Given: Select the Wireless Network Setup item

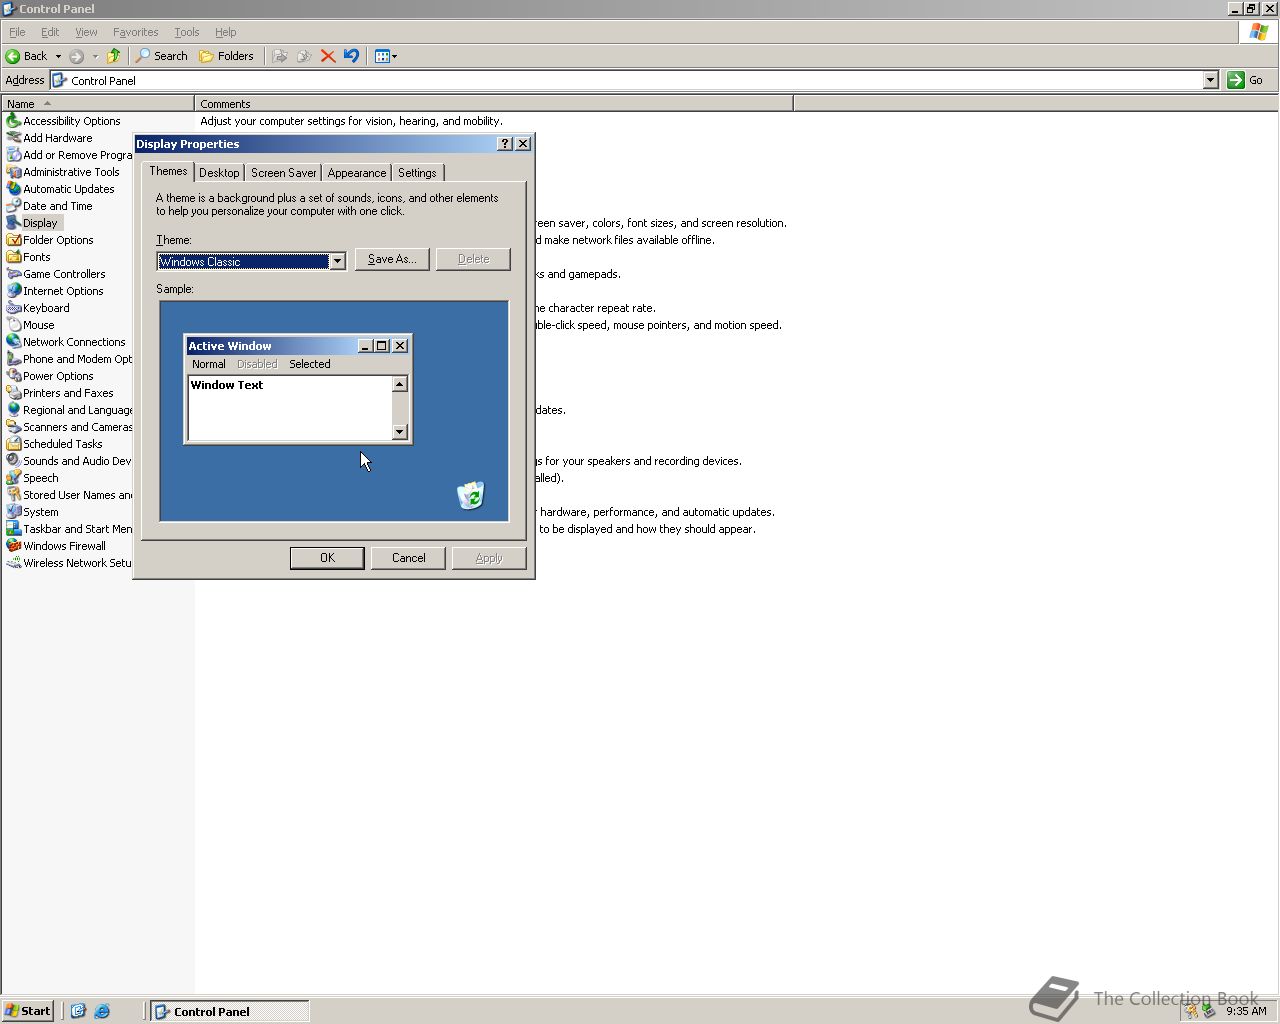Looking at the screenshot, I should pos(69,563).
